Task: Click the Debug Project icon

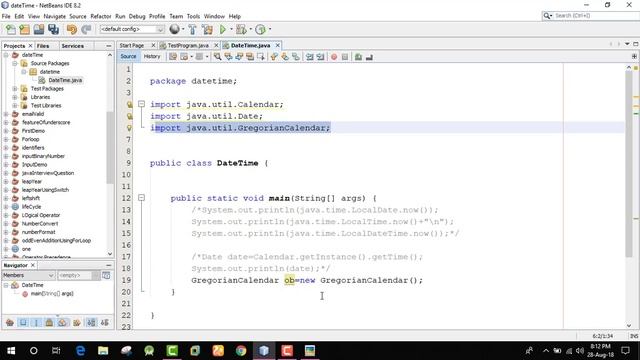Action: [241, 29]
